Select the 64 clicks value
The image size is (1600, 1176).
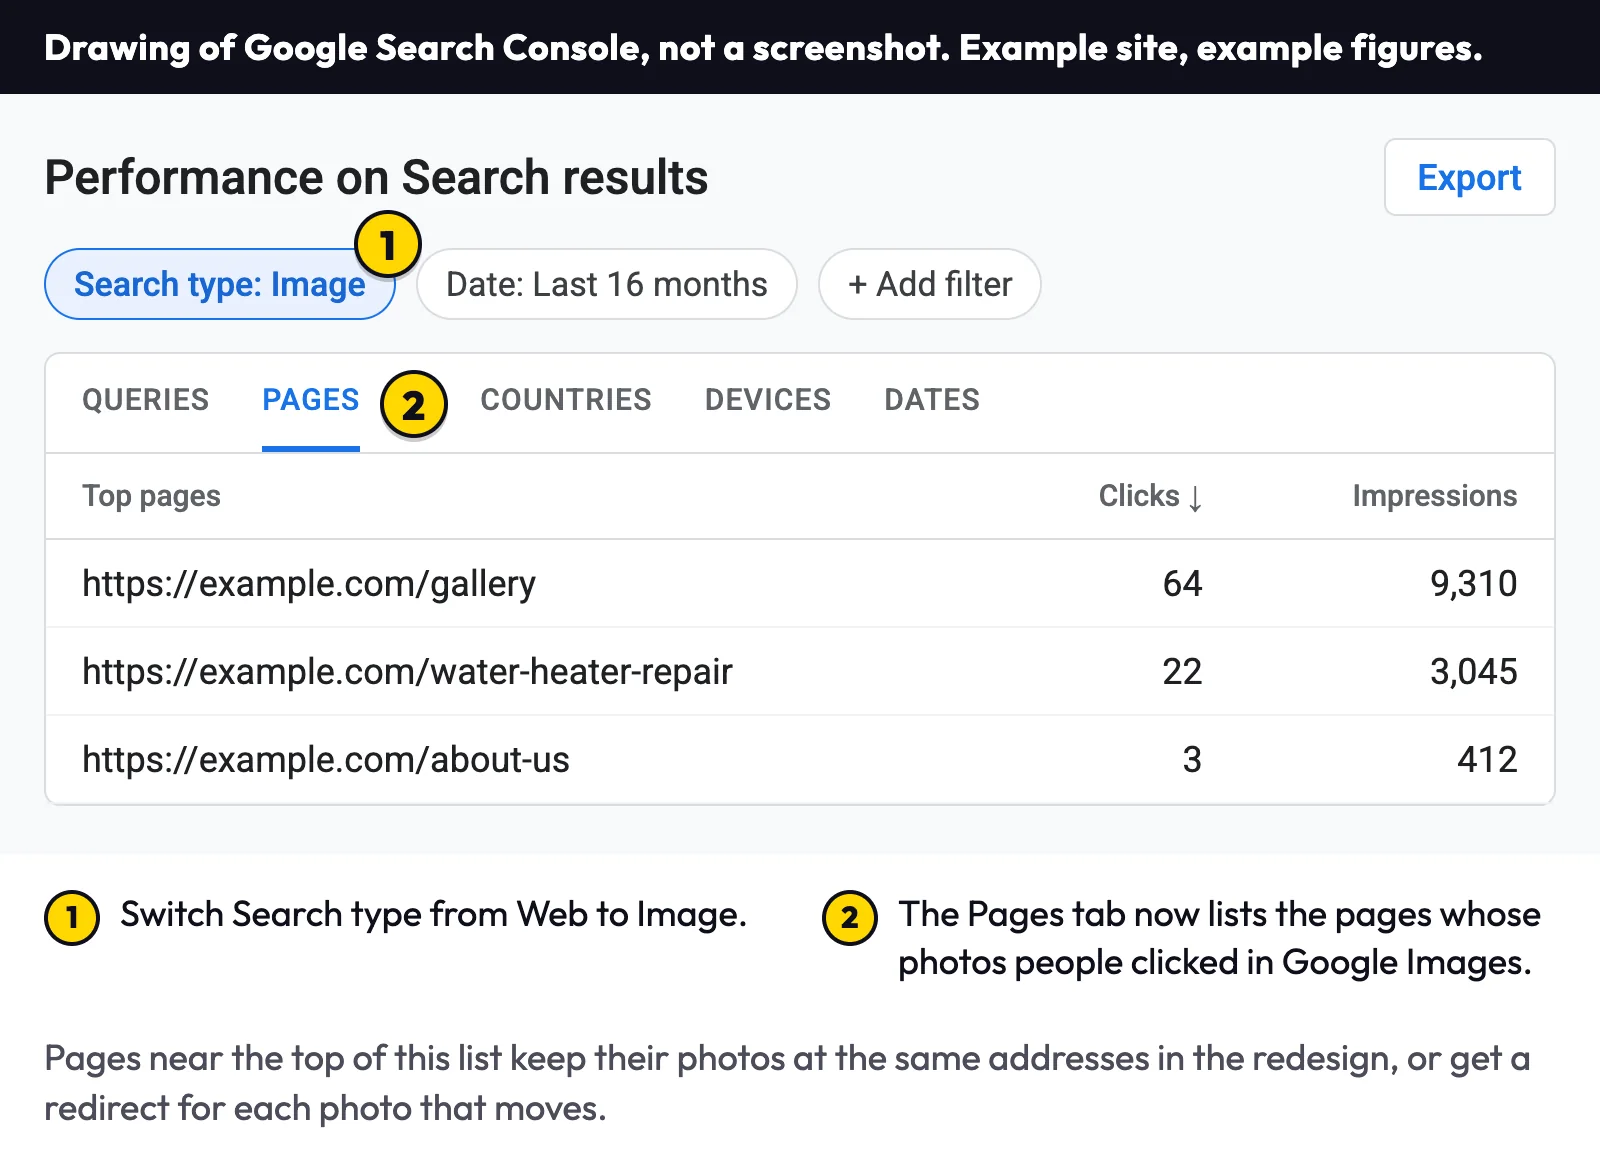tap(1182, 584)
